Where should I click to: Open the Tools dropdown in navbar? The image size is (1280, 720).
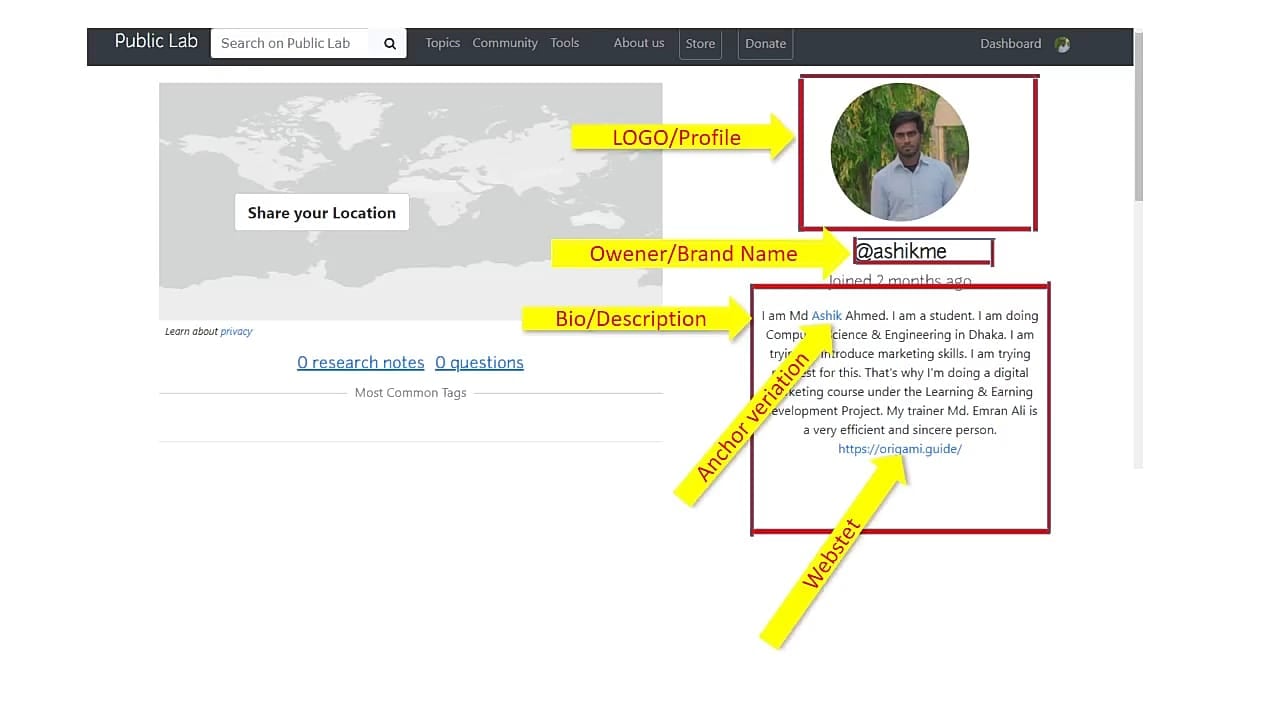tap(564, 43)
